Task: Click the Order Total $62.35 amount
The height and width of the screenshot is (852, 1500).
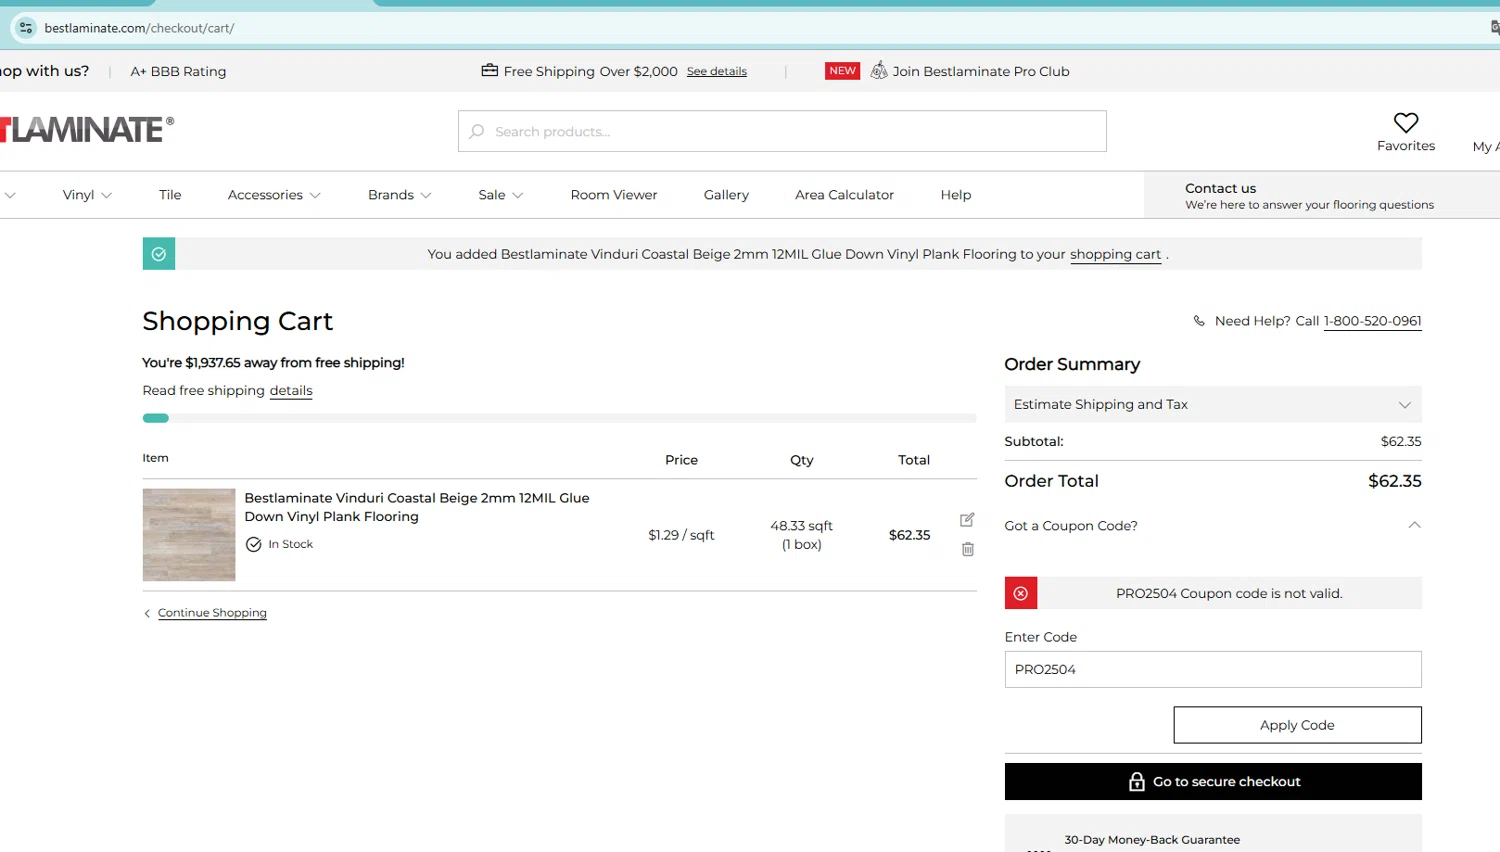Action: coord(1394,481)
